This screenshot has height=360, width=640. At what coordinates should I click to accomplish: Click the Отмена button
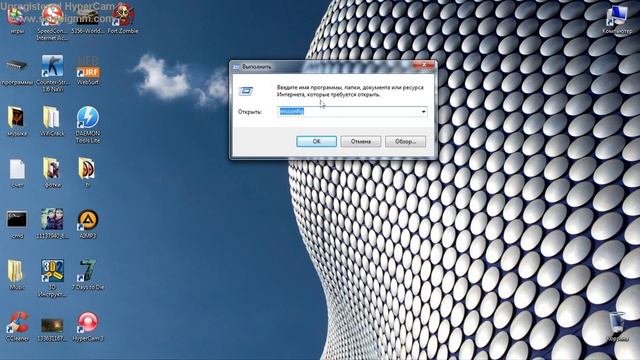point(361,141)
